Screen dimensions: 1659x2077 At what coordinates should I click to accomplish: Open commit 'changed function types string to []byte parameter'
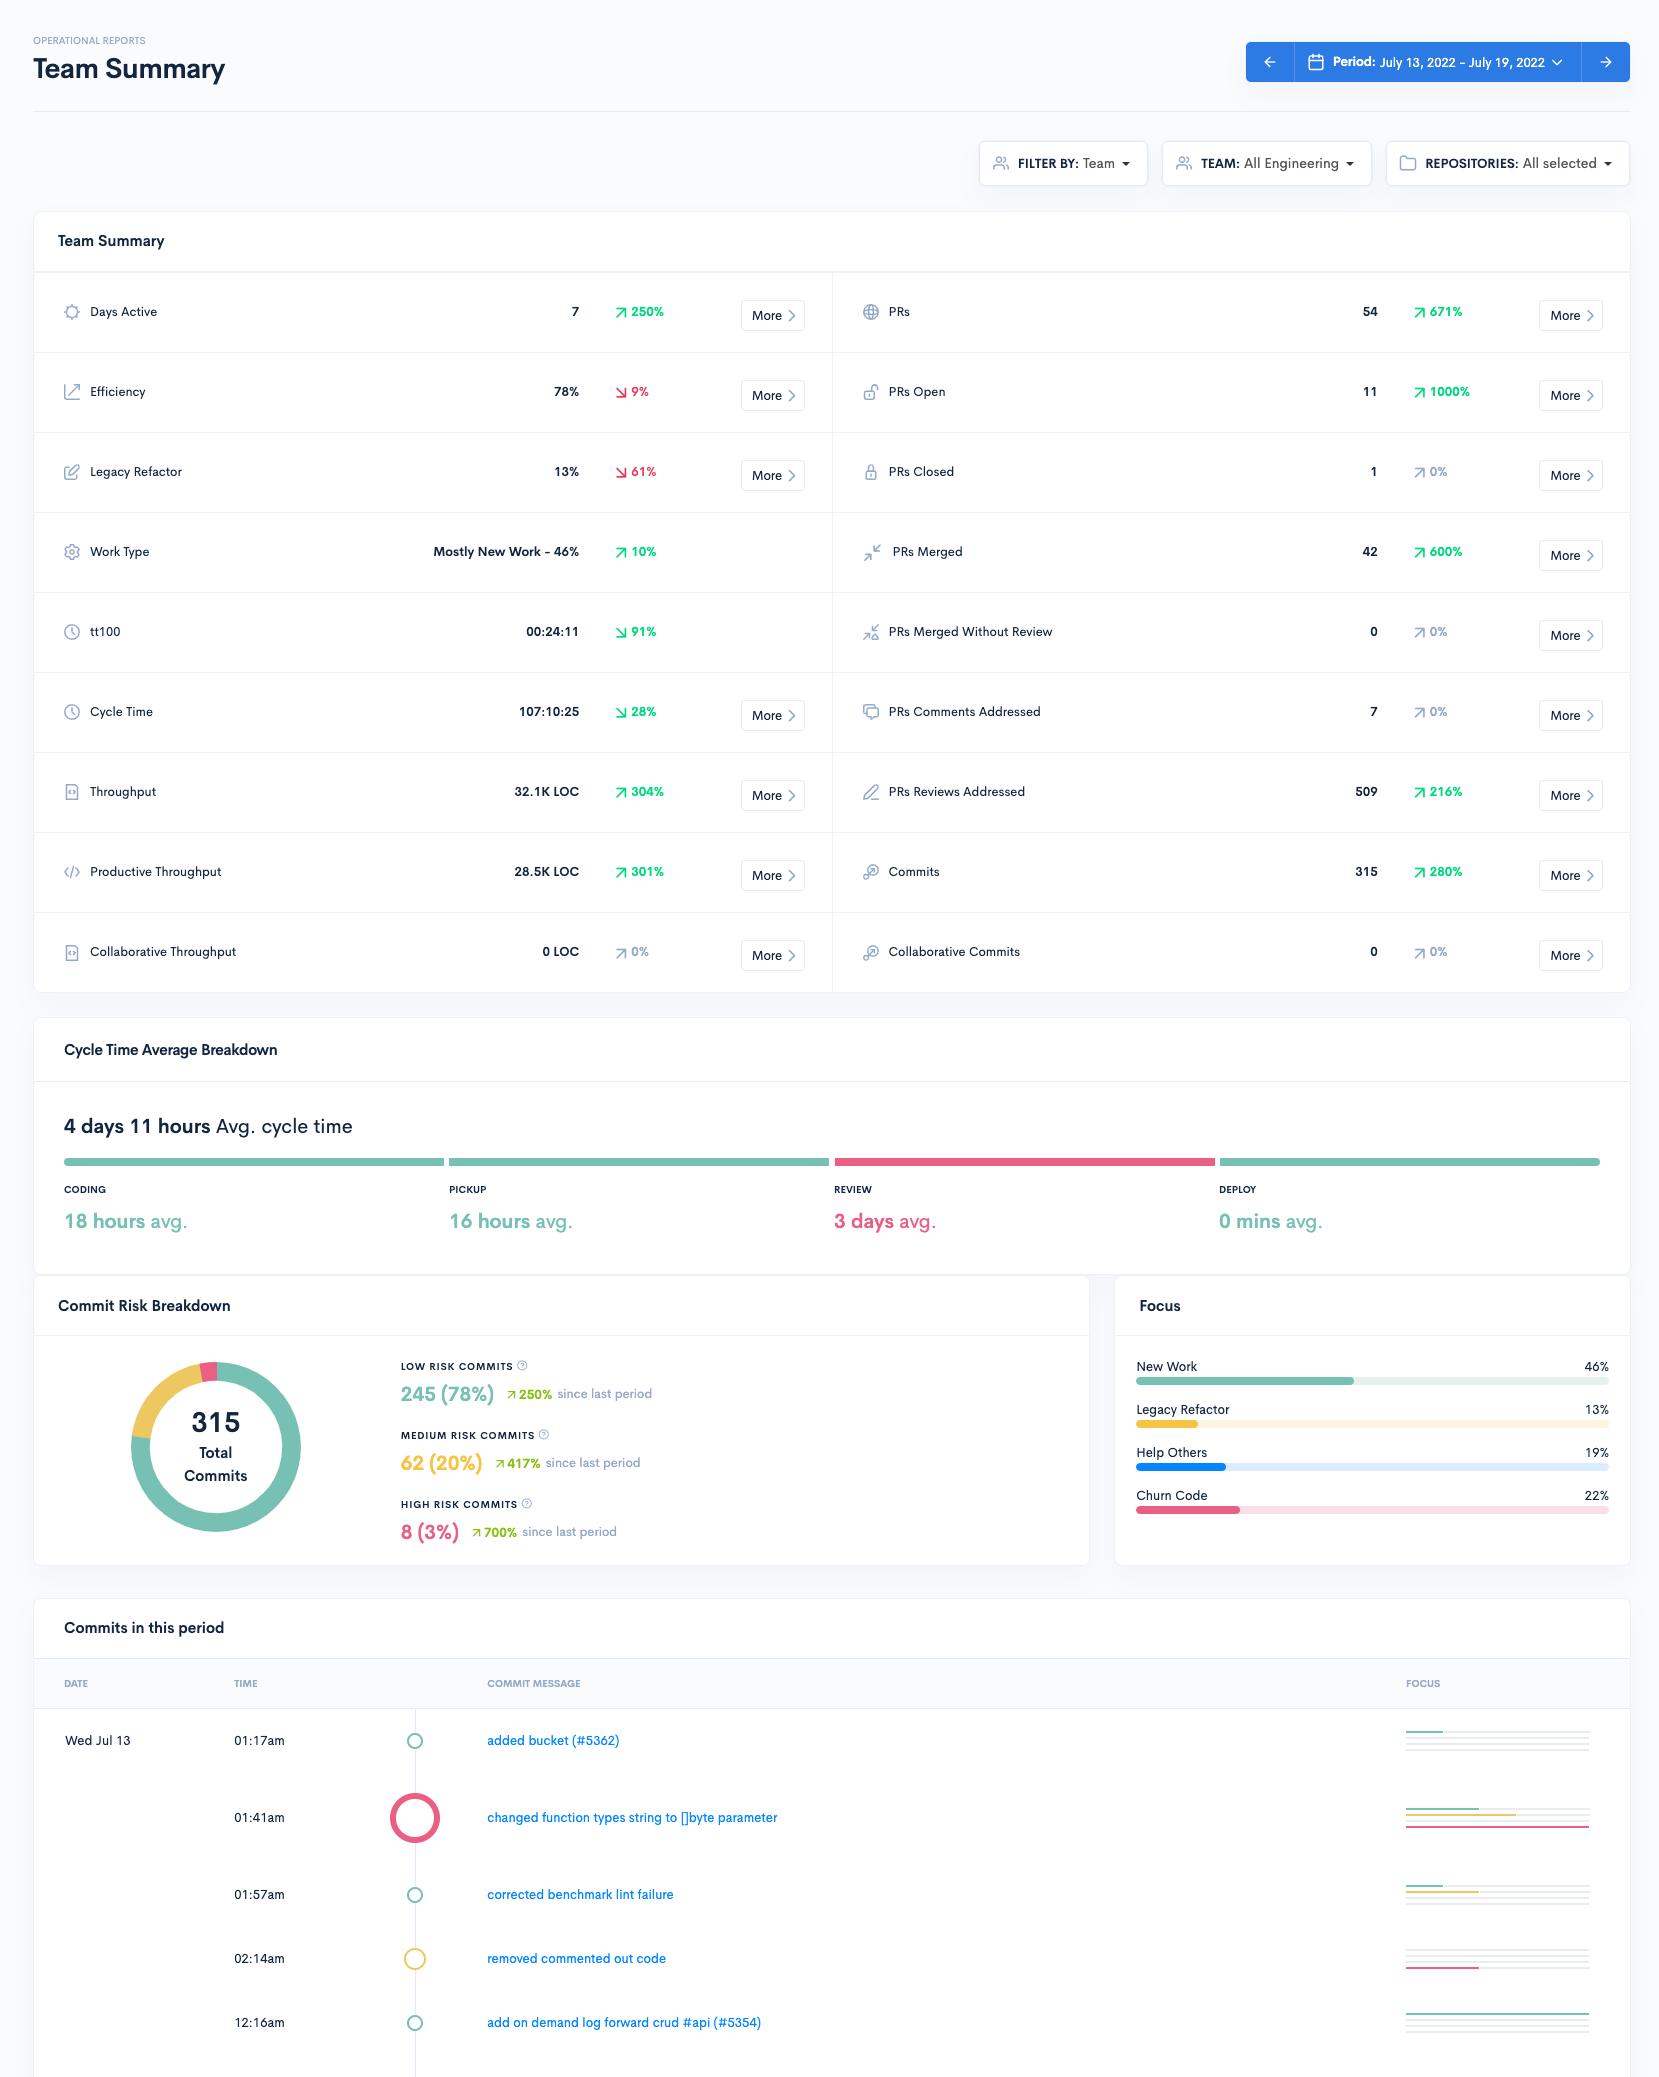click(632, 1818)
